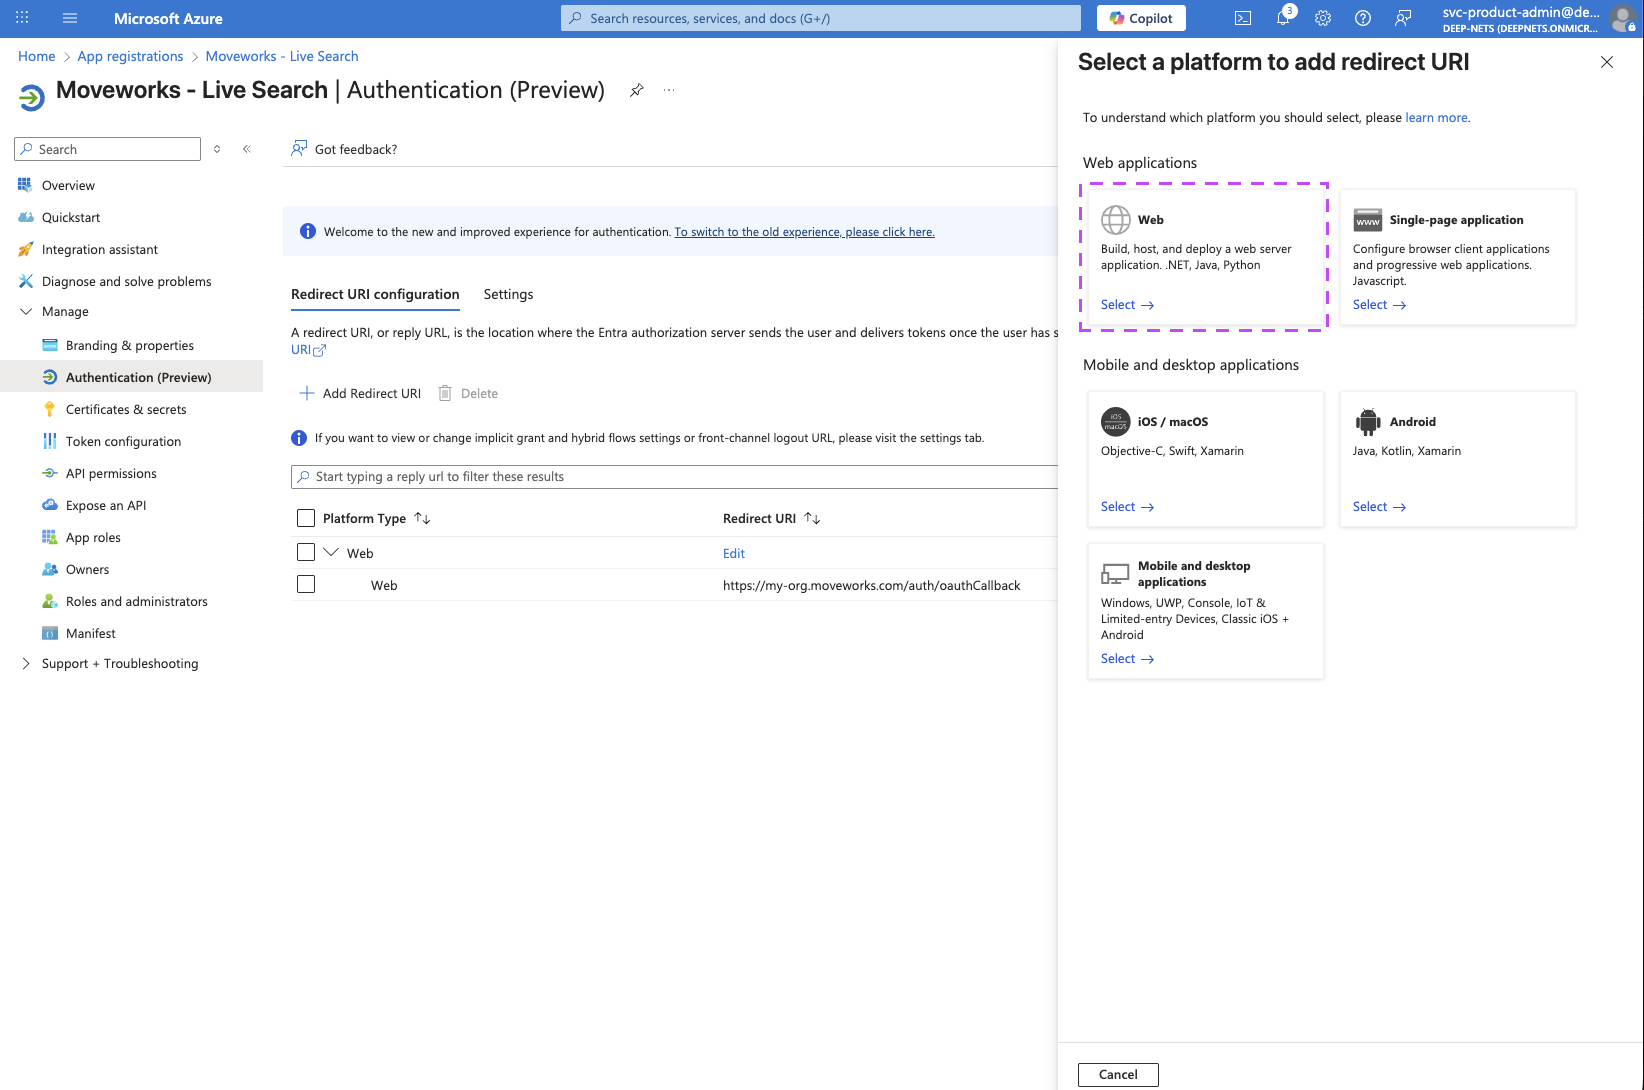Open the Help question mark icon
The image size is (1644, 1090).
pos(1363,18)
